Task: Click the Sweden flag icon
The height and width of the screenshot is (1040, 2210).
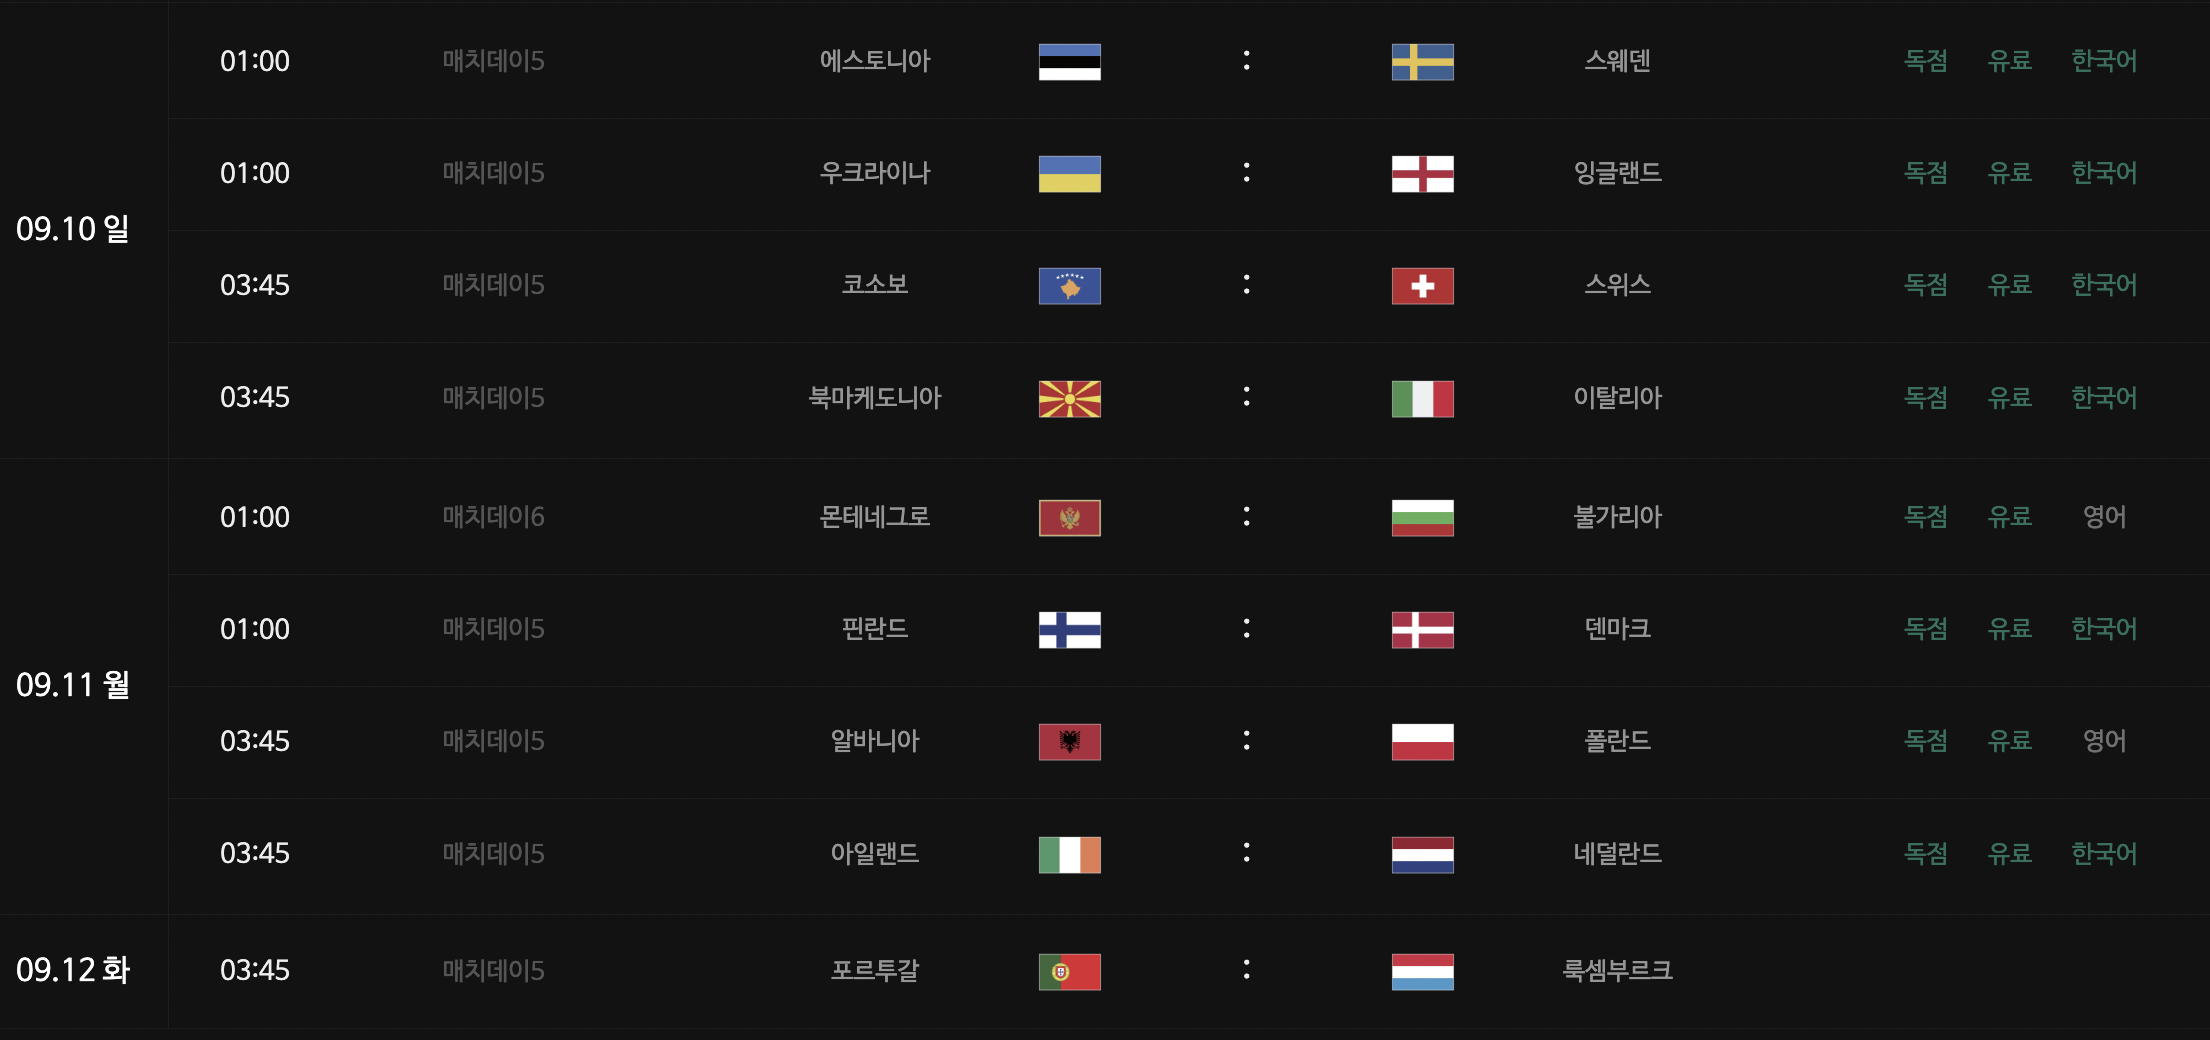Action: (x=1422, y=62)
